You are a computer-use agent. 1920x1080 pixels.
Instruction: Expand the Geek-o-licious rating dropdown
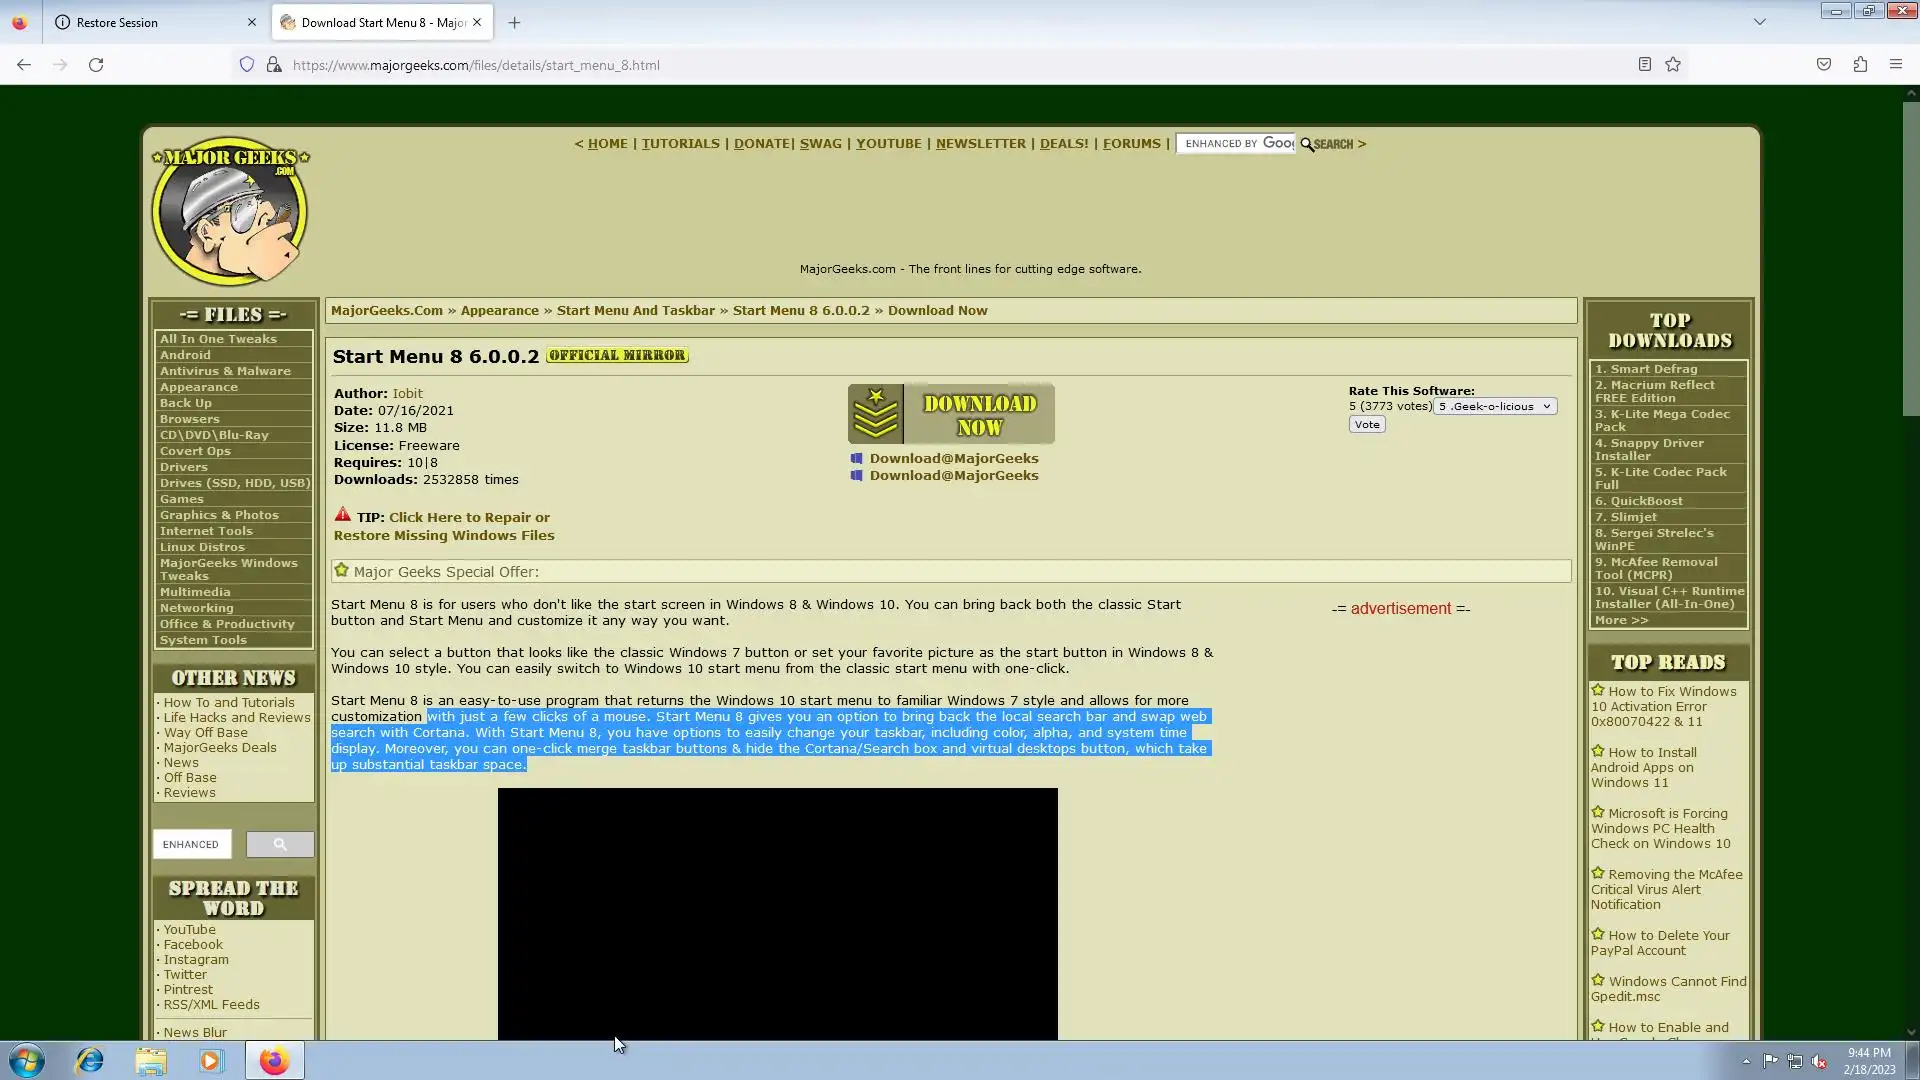[1495, 407]
